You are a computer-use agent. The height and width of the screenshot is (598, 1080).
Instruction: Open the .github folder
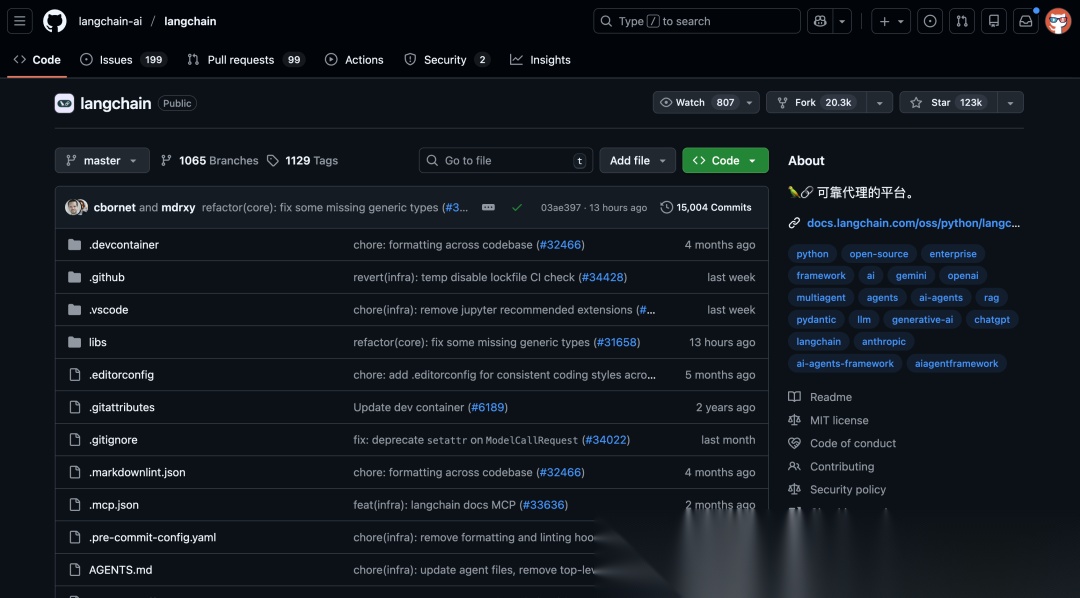(x=107, y=277)
